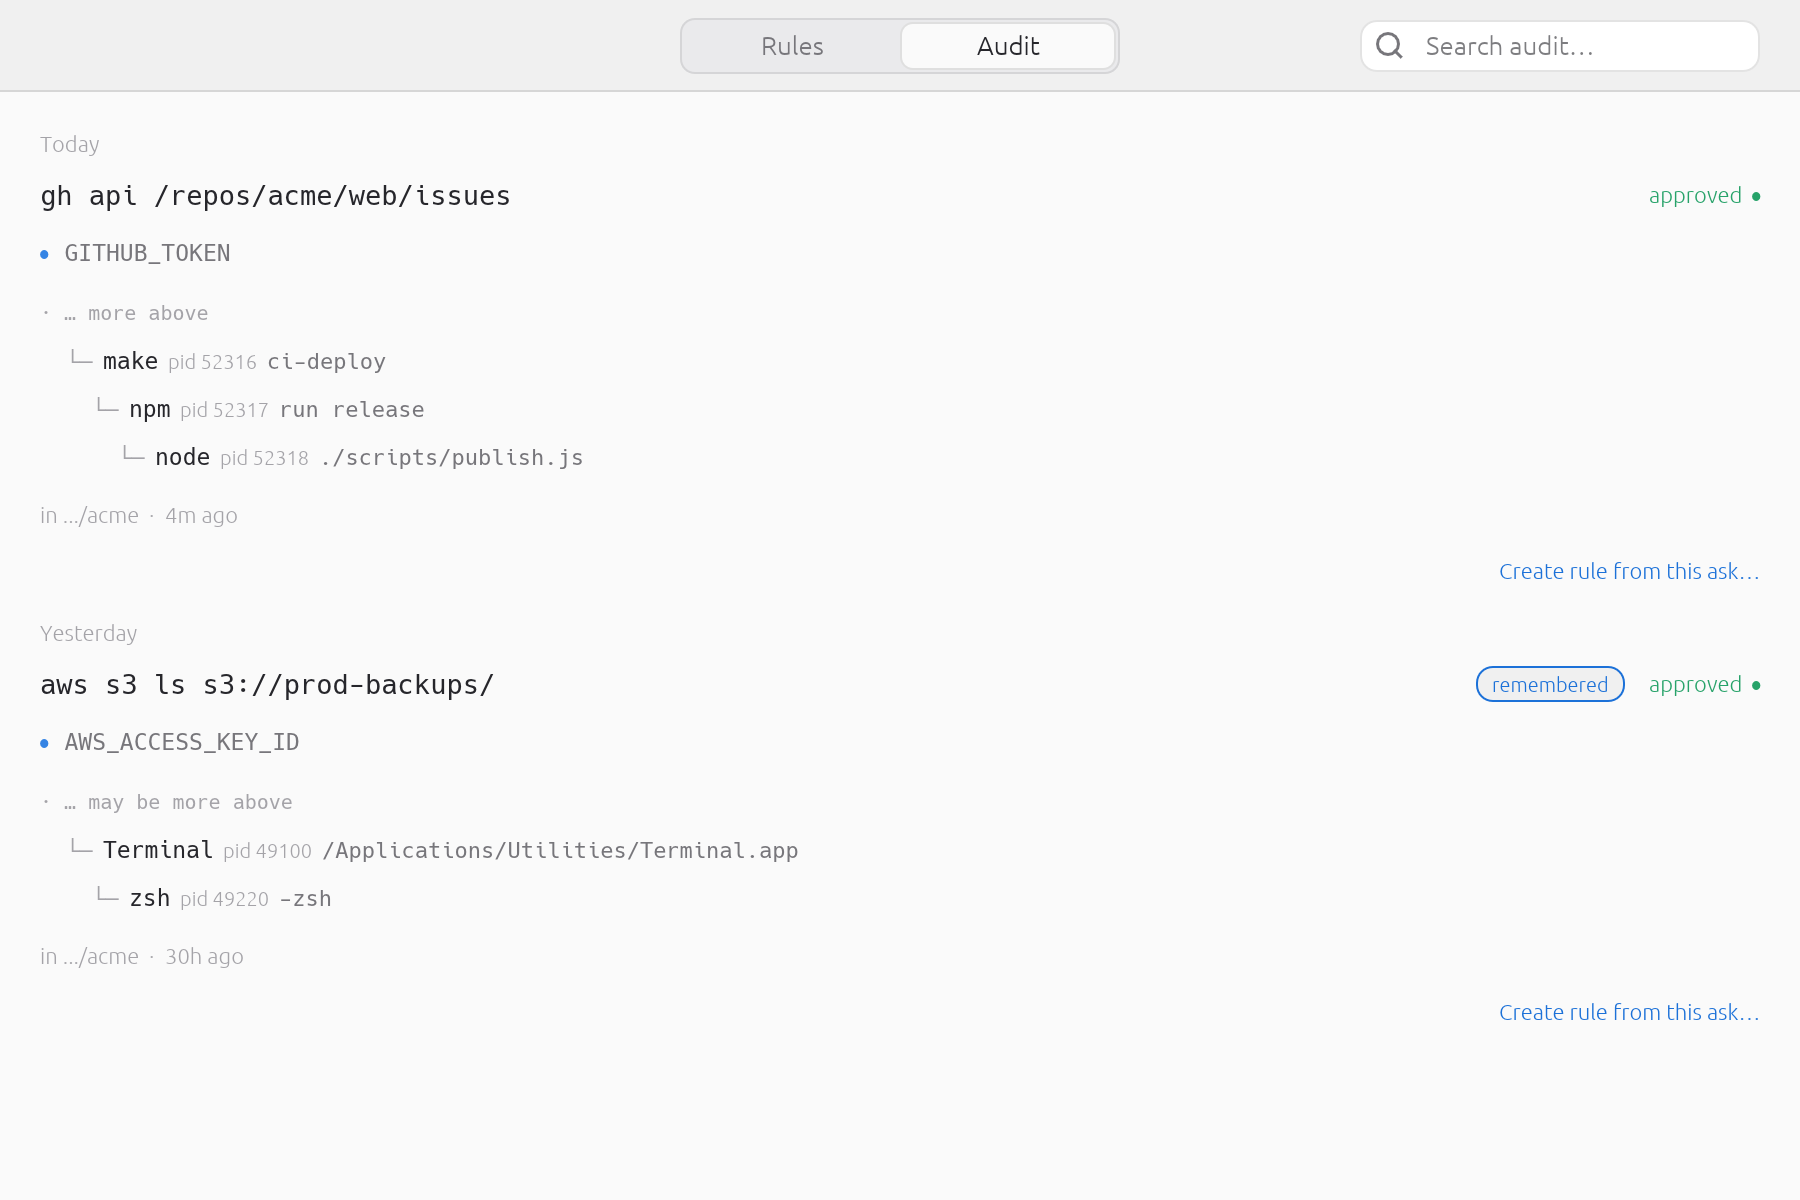This screenshot has height=1200, width=1800.
Task: Click the zsh pid 49220 process row
Action: [x=213, y=898]
